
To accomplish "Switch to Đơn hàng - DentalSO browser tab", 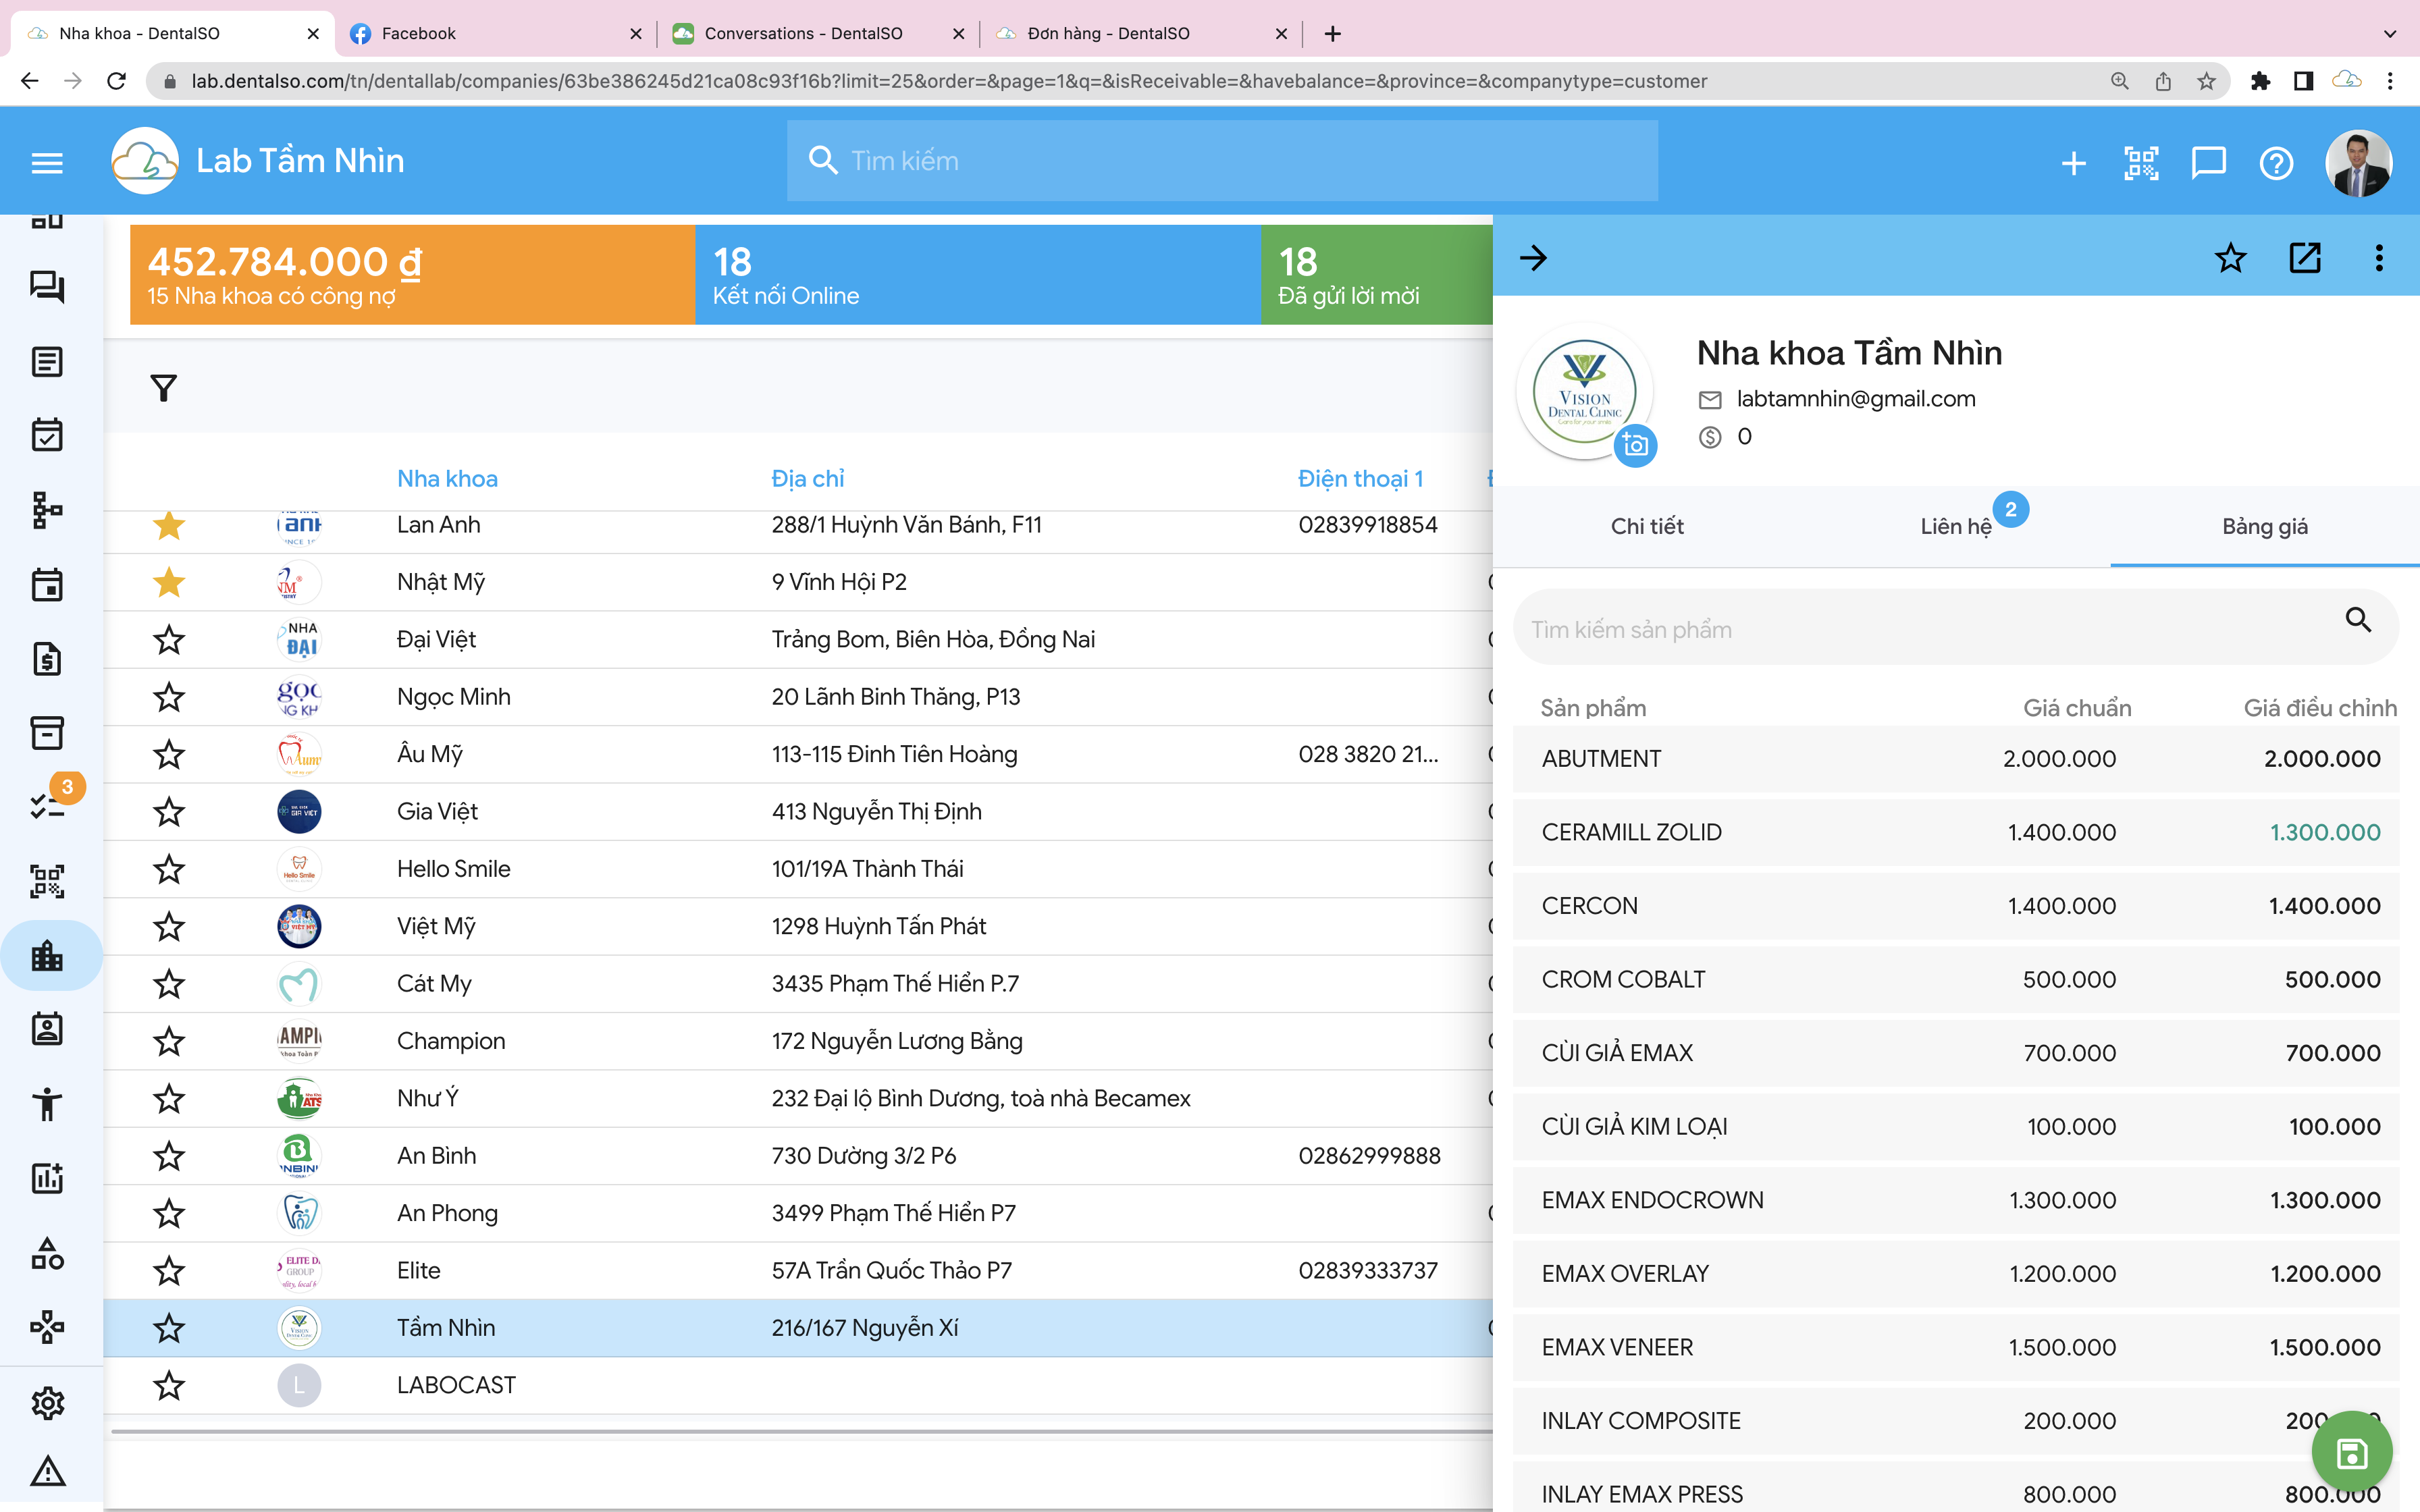I will click(1142, 33).
